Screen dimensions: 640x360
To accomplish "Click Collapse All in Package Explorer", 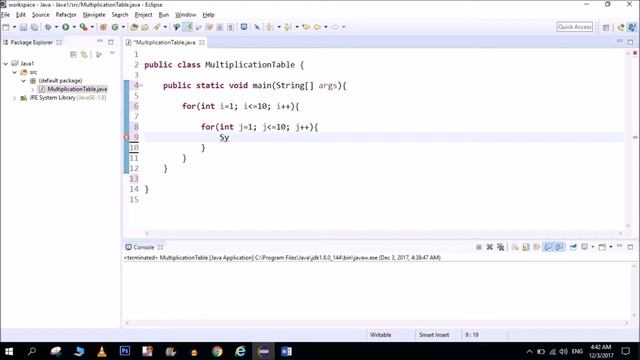I will click(x=73, y=54).
